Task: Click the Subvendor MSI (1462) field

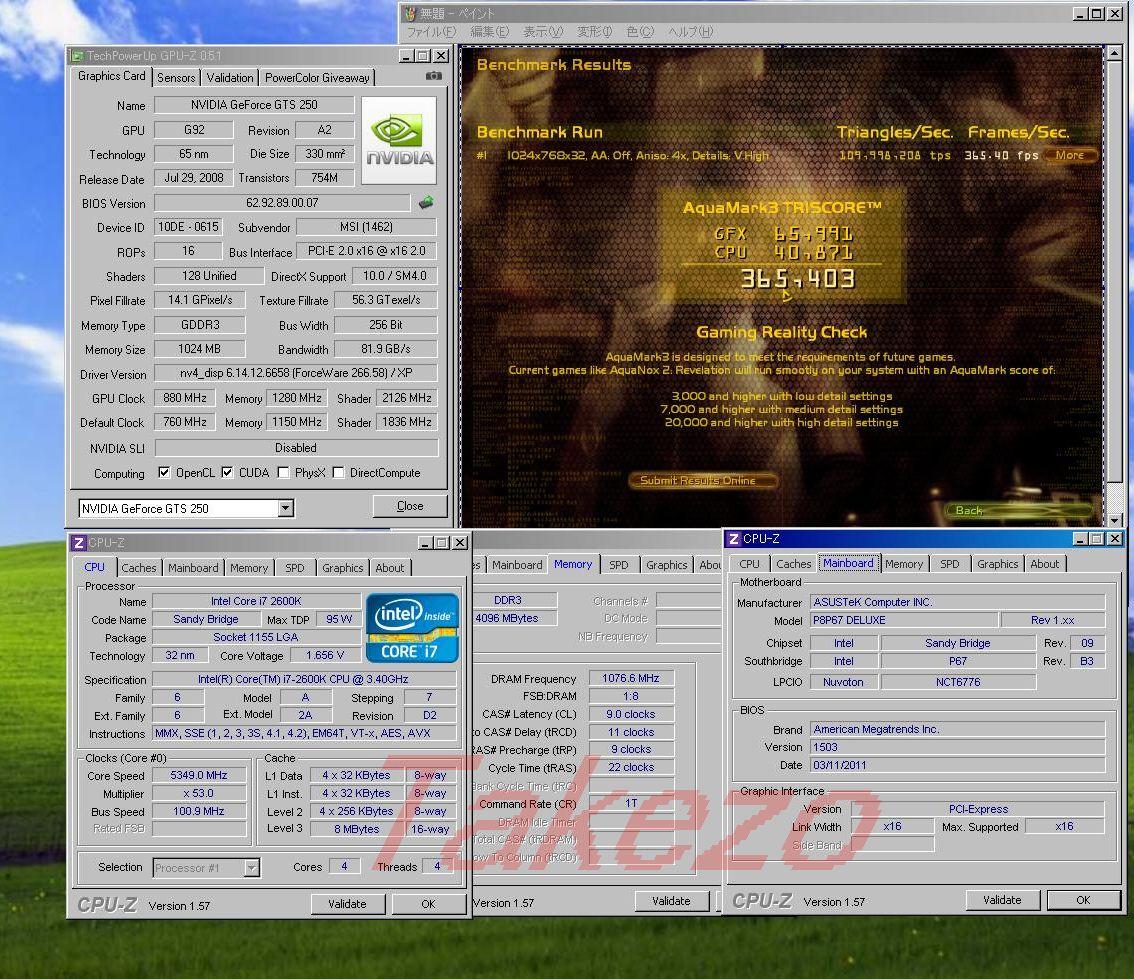Action: tap(366, 227)
